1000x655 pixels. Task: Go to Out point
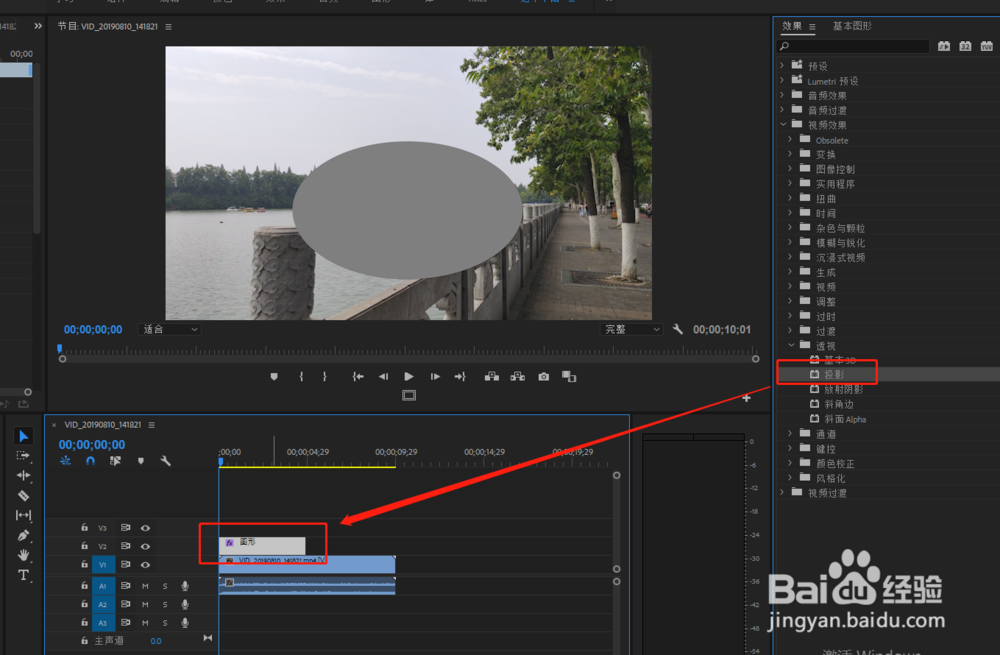pos(460,377)
